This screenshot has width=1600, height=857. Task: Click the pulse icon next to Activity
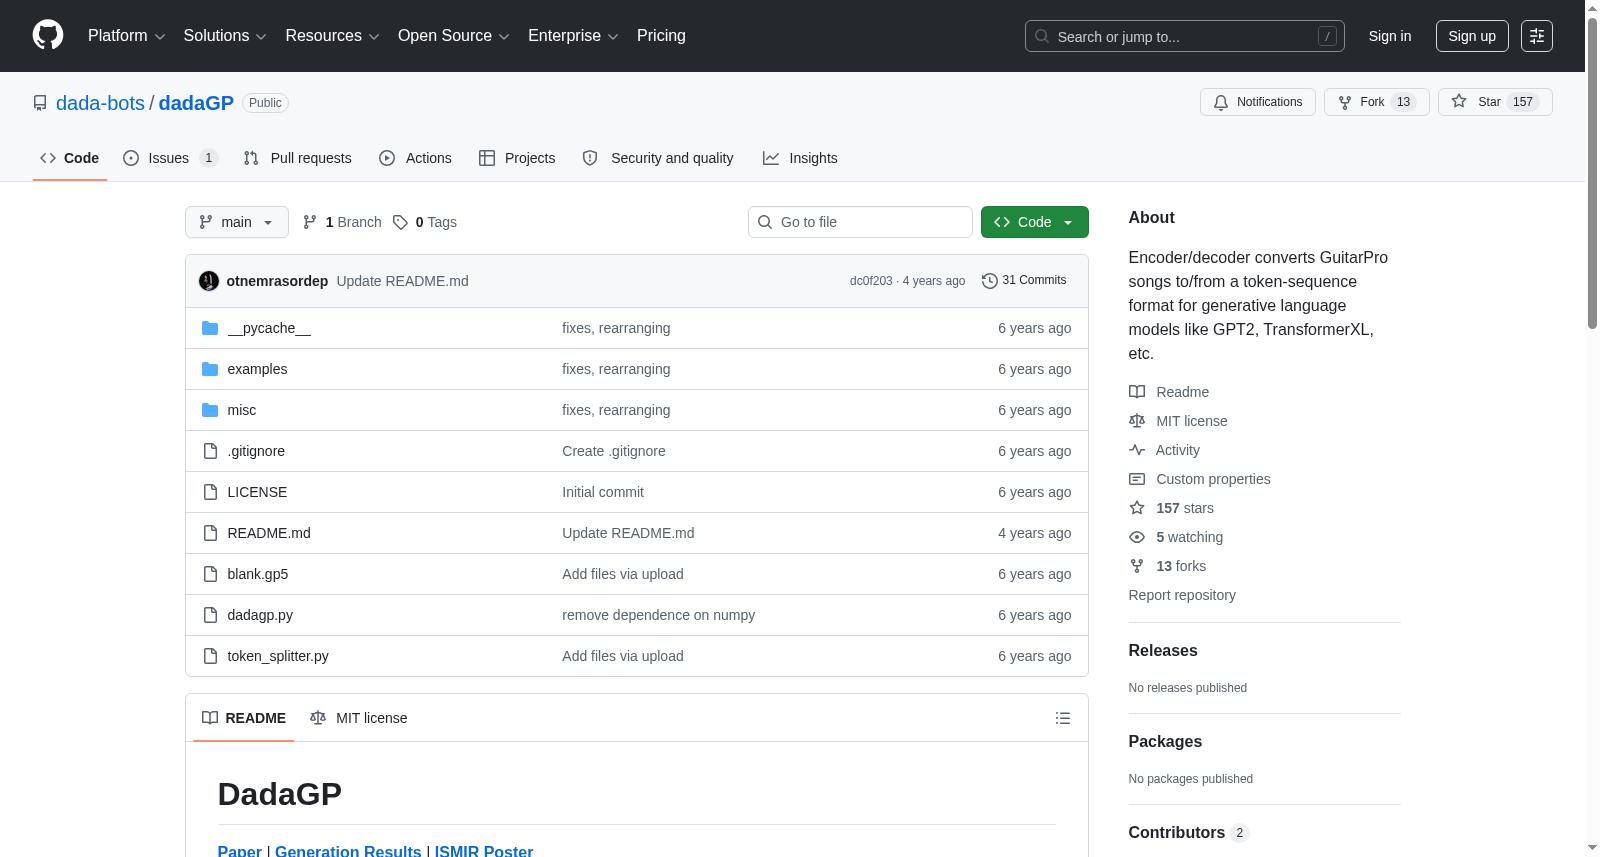(1137, 450)
